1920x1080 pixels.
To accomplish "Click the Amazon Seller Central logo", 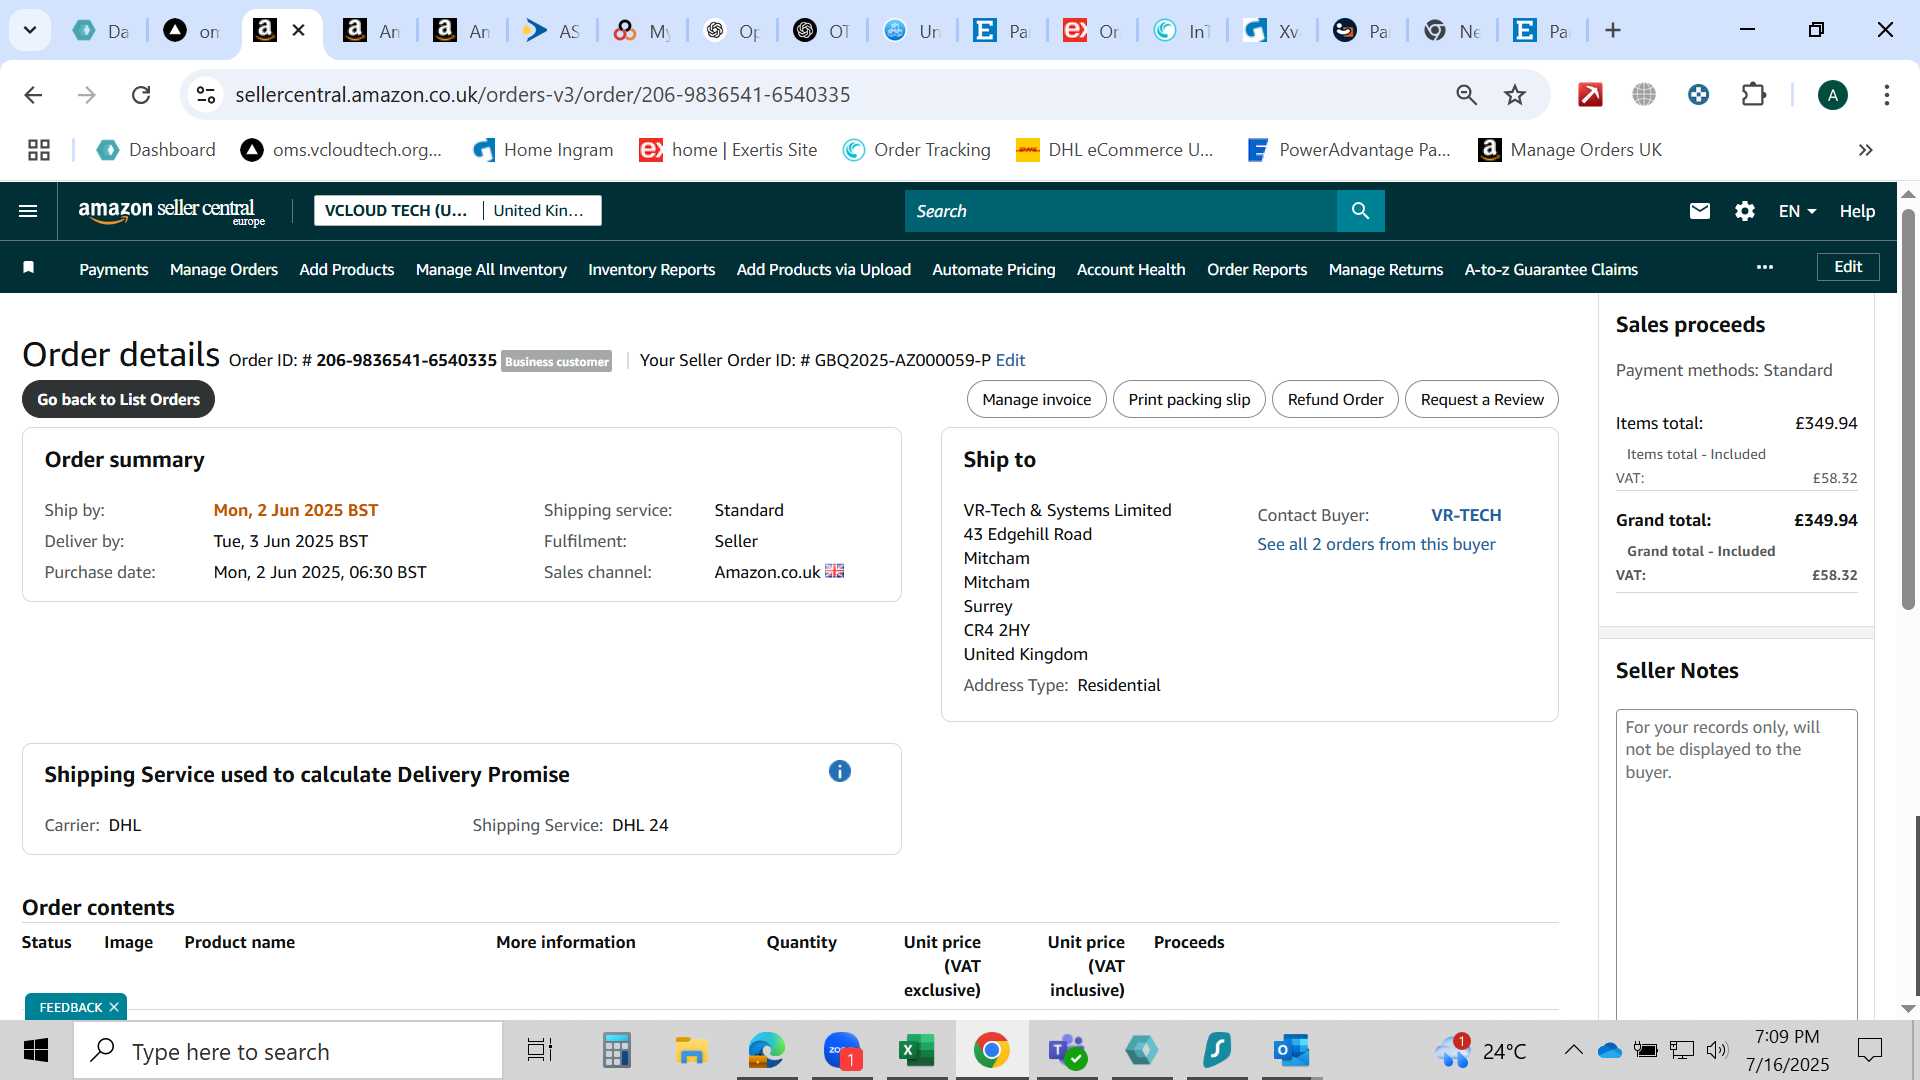I will click(171, 211).
